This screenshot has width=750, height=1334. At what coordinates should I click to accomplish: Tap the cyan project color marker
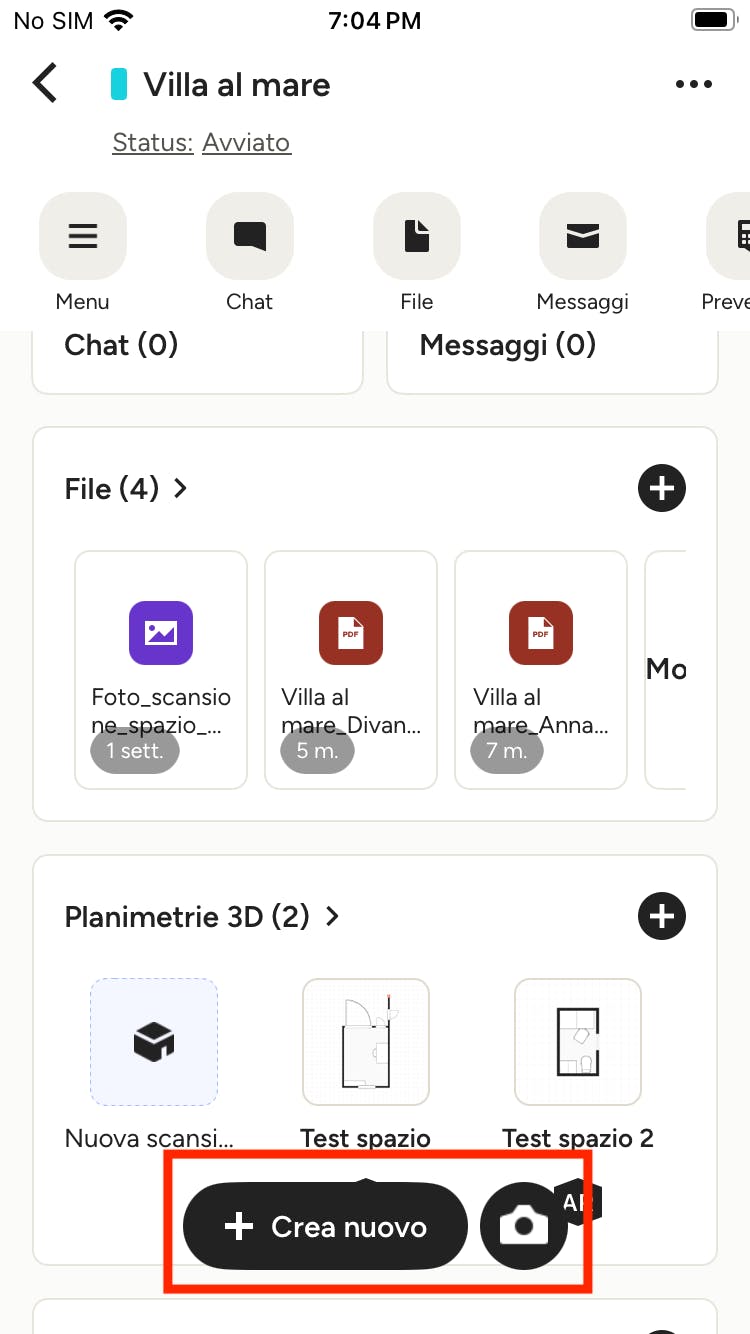pyautogui.click(x=118, y=85)
